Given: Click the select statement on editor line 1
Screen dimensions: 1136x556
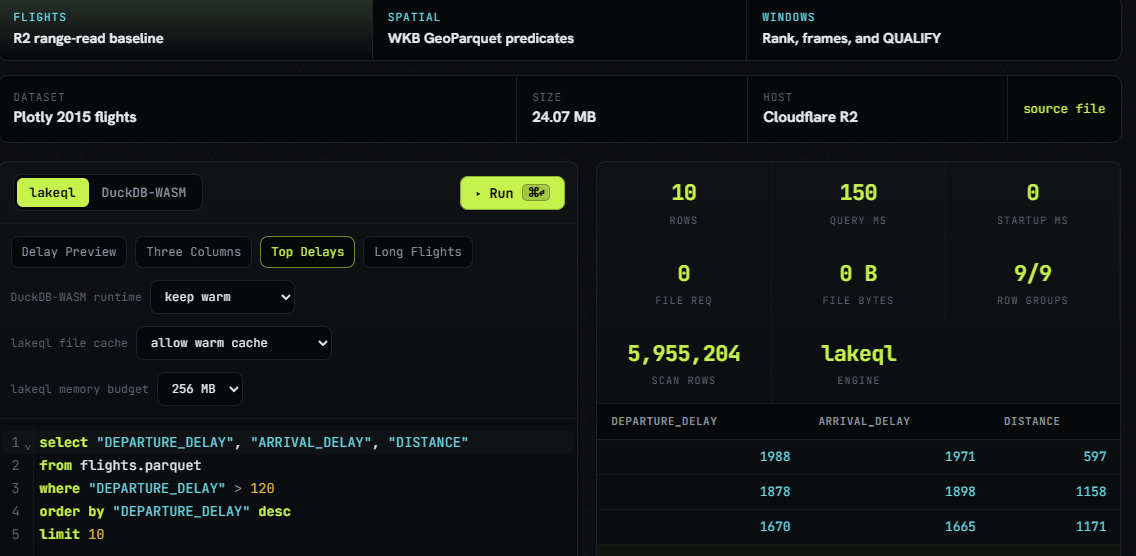Looking at the screenshot, I should tap(254, 442).
